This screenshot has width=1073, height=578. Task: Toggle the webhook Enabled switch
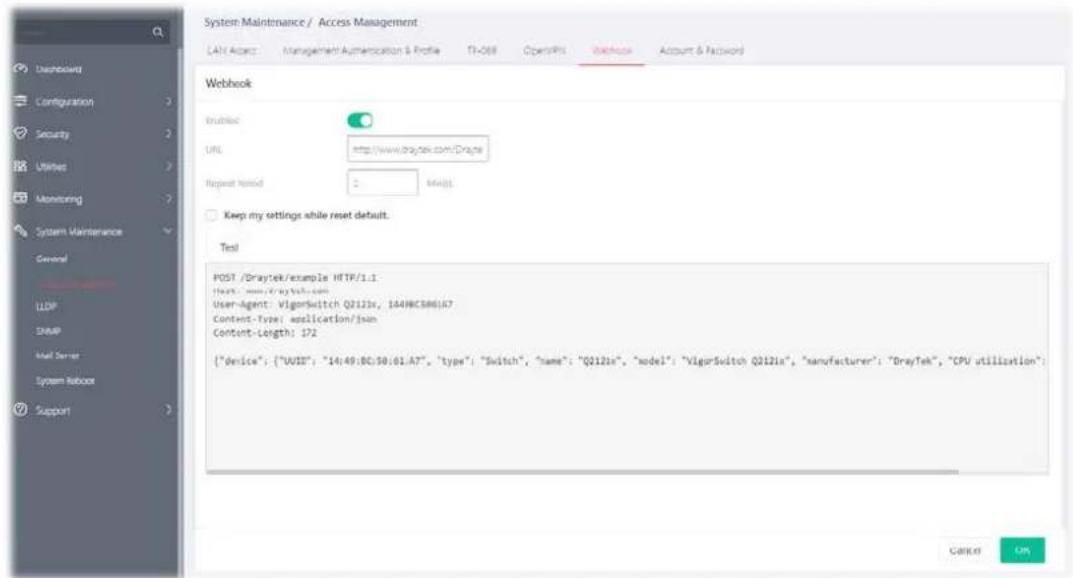point(360,120)
